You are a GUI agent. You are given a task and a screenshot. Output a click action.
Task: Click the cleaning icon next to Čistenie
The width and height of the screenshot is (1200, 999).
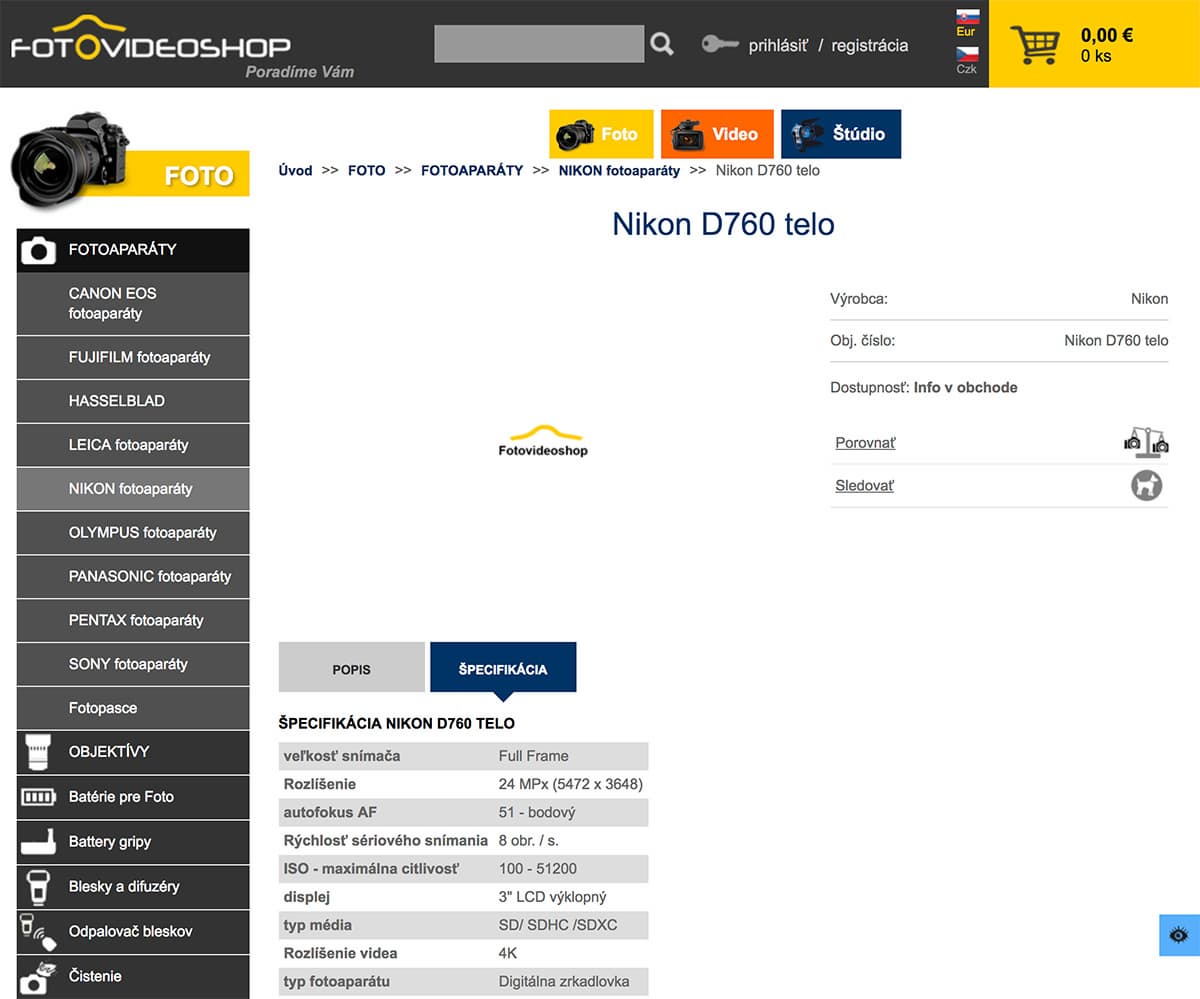coord(37,976)
